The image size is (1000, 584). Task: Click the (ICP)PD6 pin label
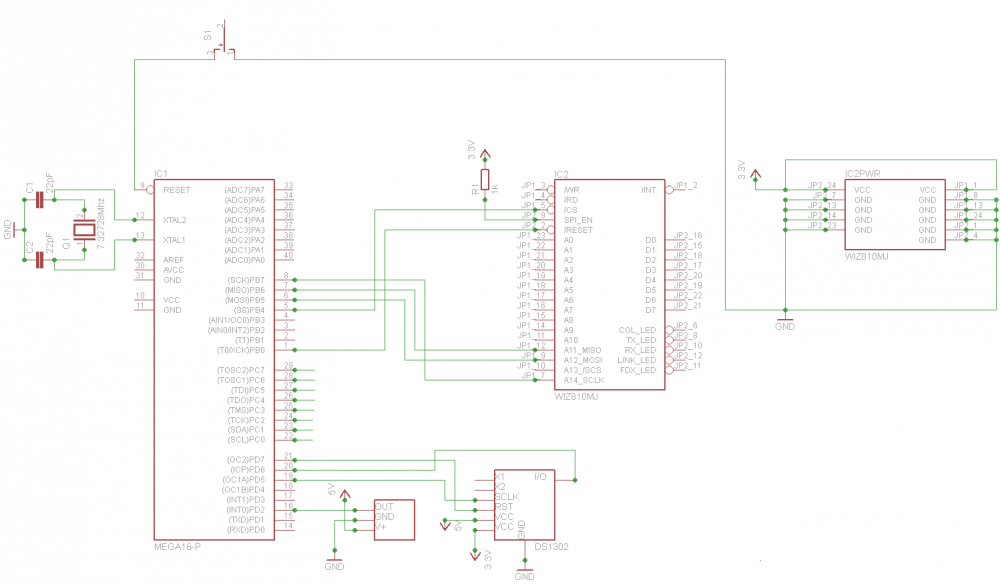[247, 470]
